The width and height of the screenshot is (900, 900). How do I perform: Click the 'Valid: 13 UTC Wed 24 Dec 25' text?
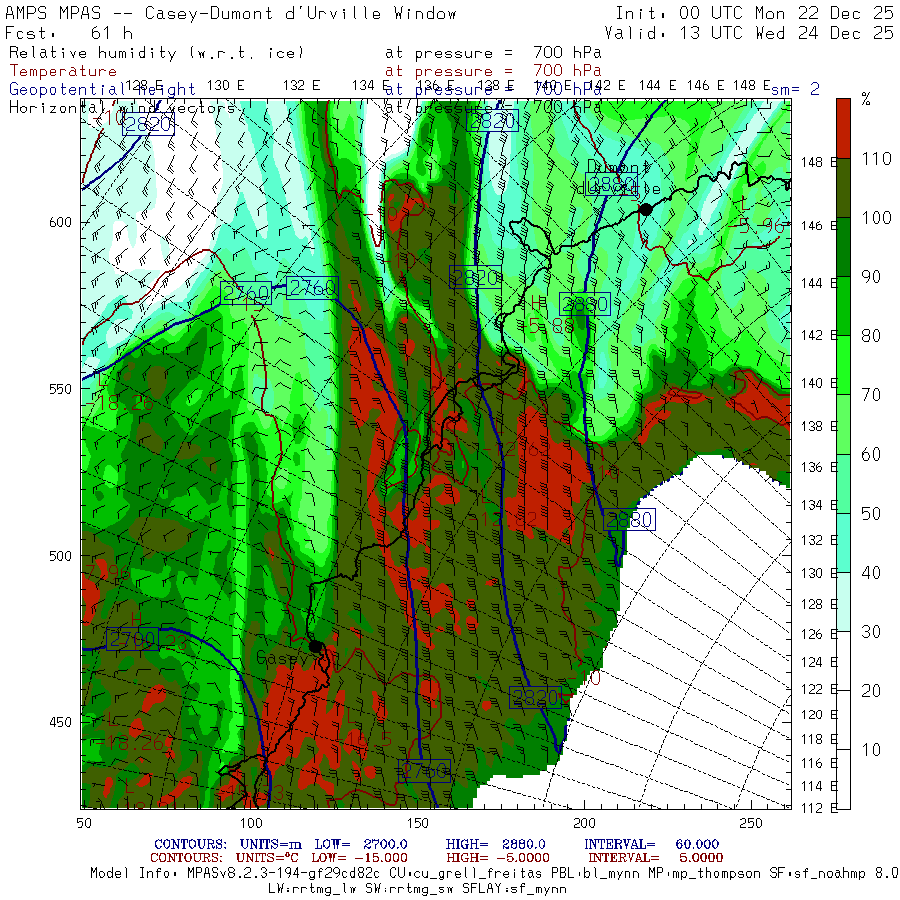coord(749,33)
